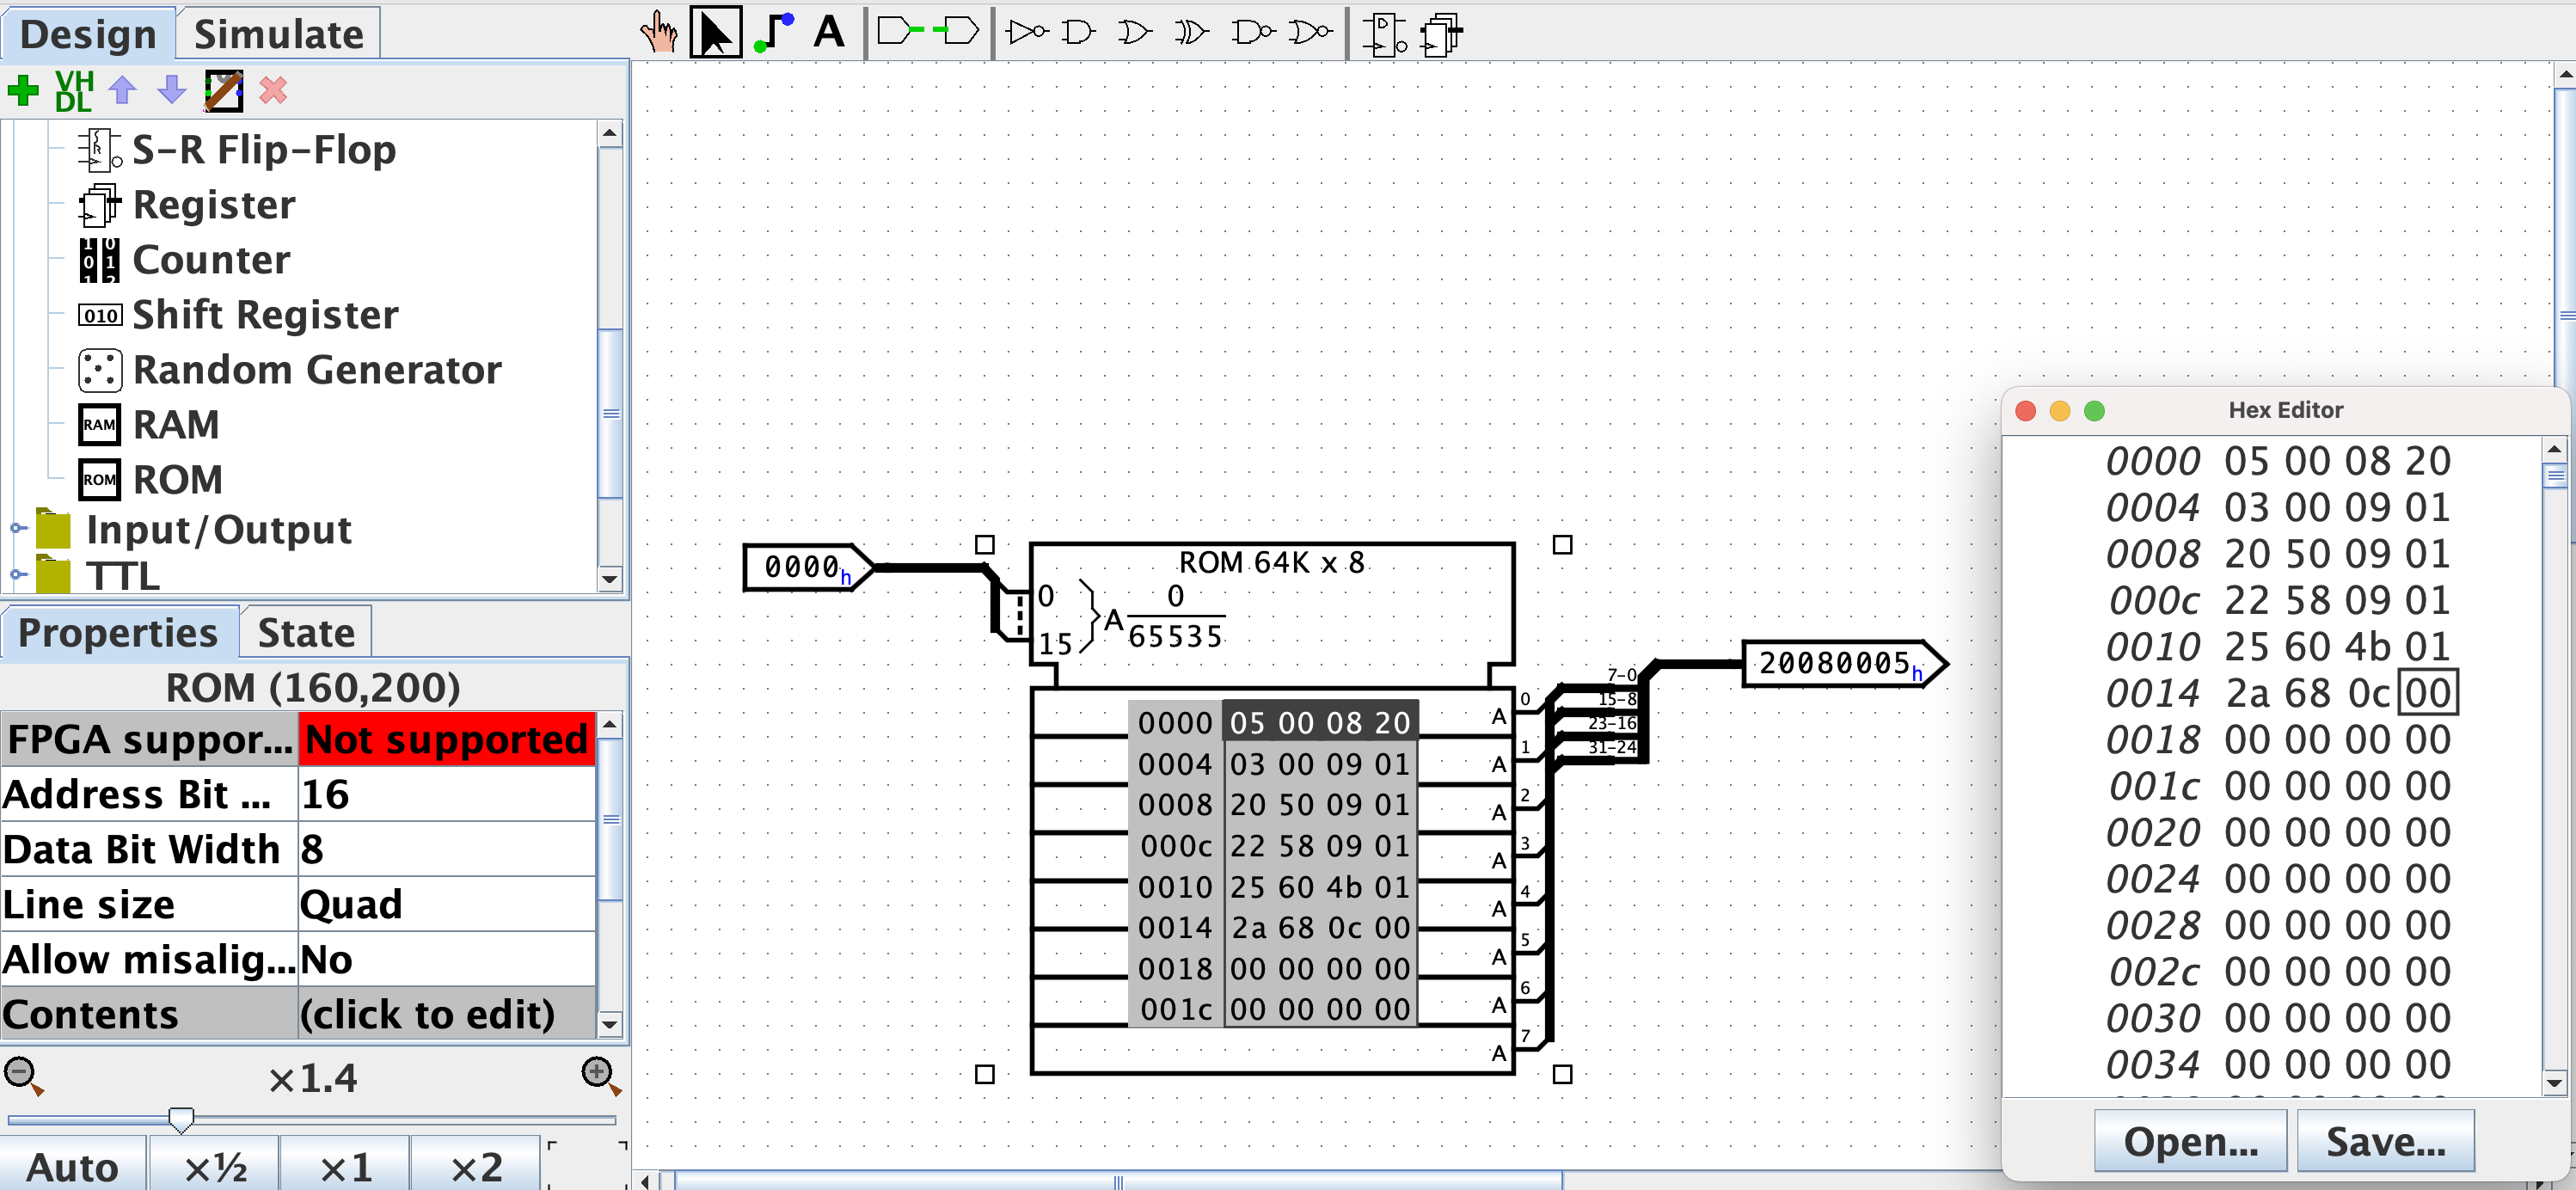Select the text annotation tool

pyautogui.click(x=829, y=32)
